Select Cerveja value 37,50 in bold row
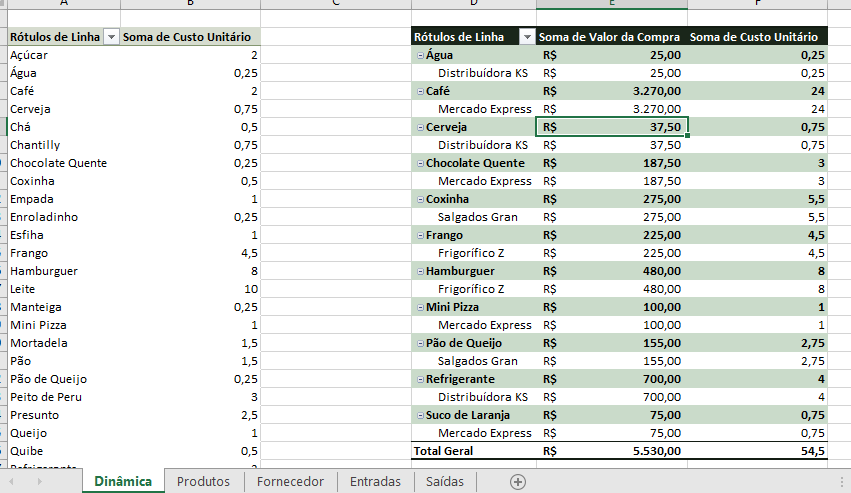 pyautogui.click(x=612, y=127)
